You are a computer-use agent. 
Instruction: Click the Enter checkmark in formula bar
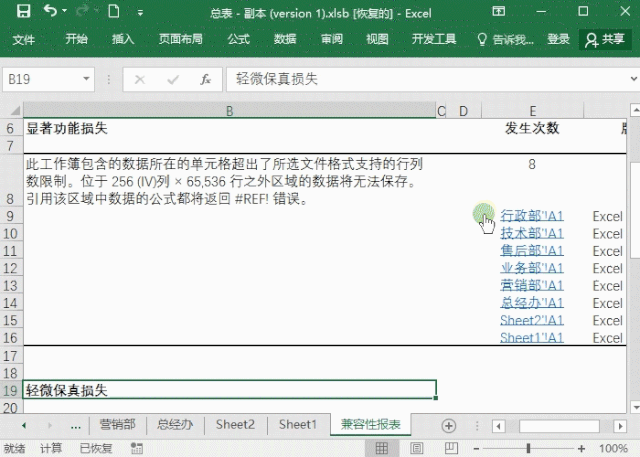(x=173, y=79)
